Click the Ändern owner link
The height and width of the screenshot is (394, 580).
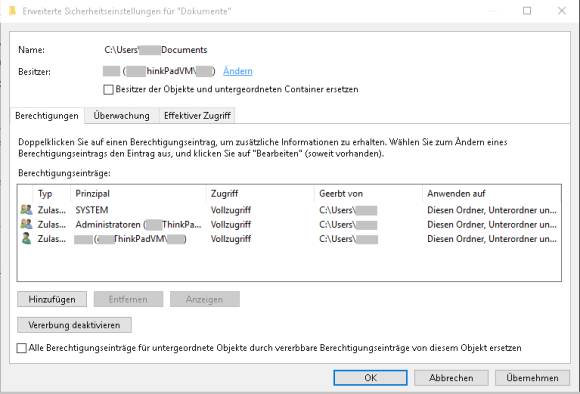(x=238, y=71)
